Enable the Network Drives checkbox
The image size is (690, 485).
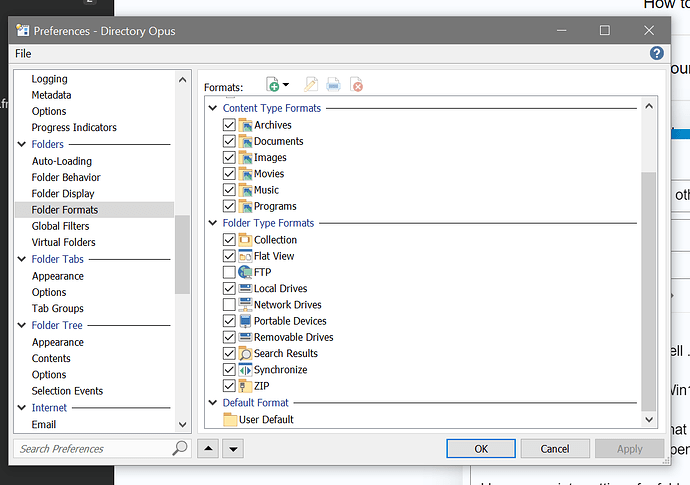[229, 305]
